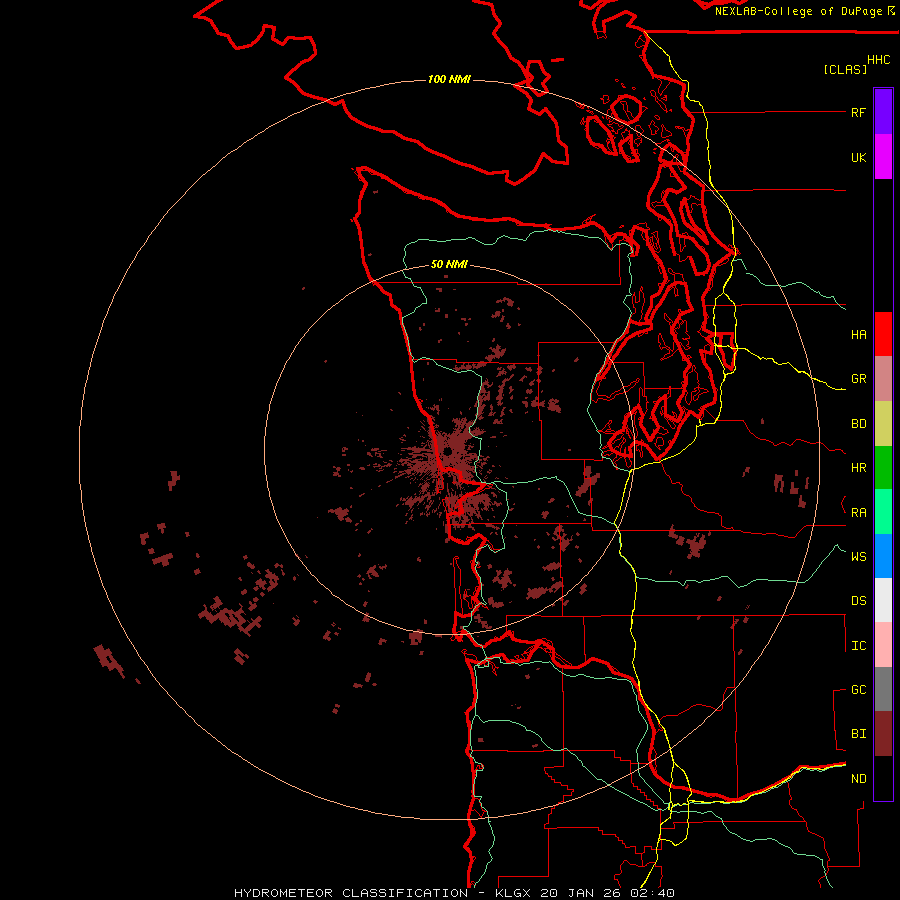This screenshot has height=900, width=900.
Task: Click the HHC product code label
Action: [x=878, y=60]
